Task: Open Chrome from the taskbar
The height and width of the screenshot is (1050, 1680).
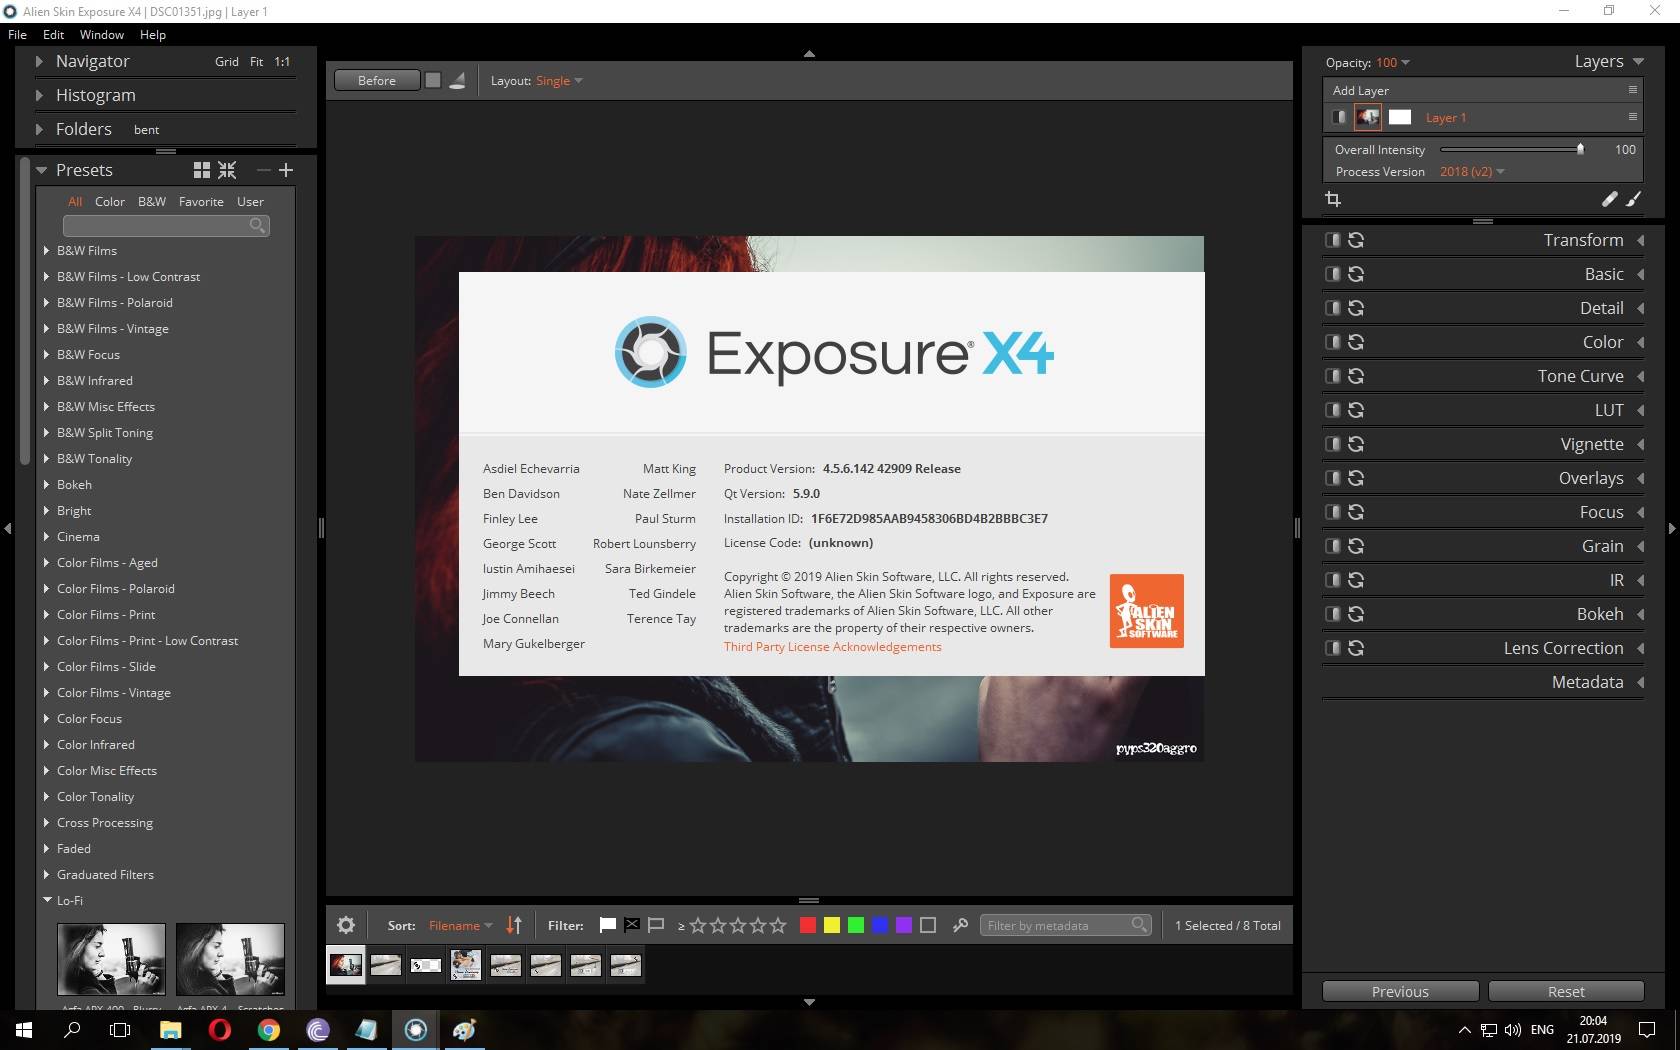Action: coord(268,1029)
